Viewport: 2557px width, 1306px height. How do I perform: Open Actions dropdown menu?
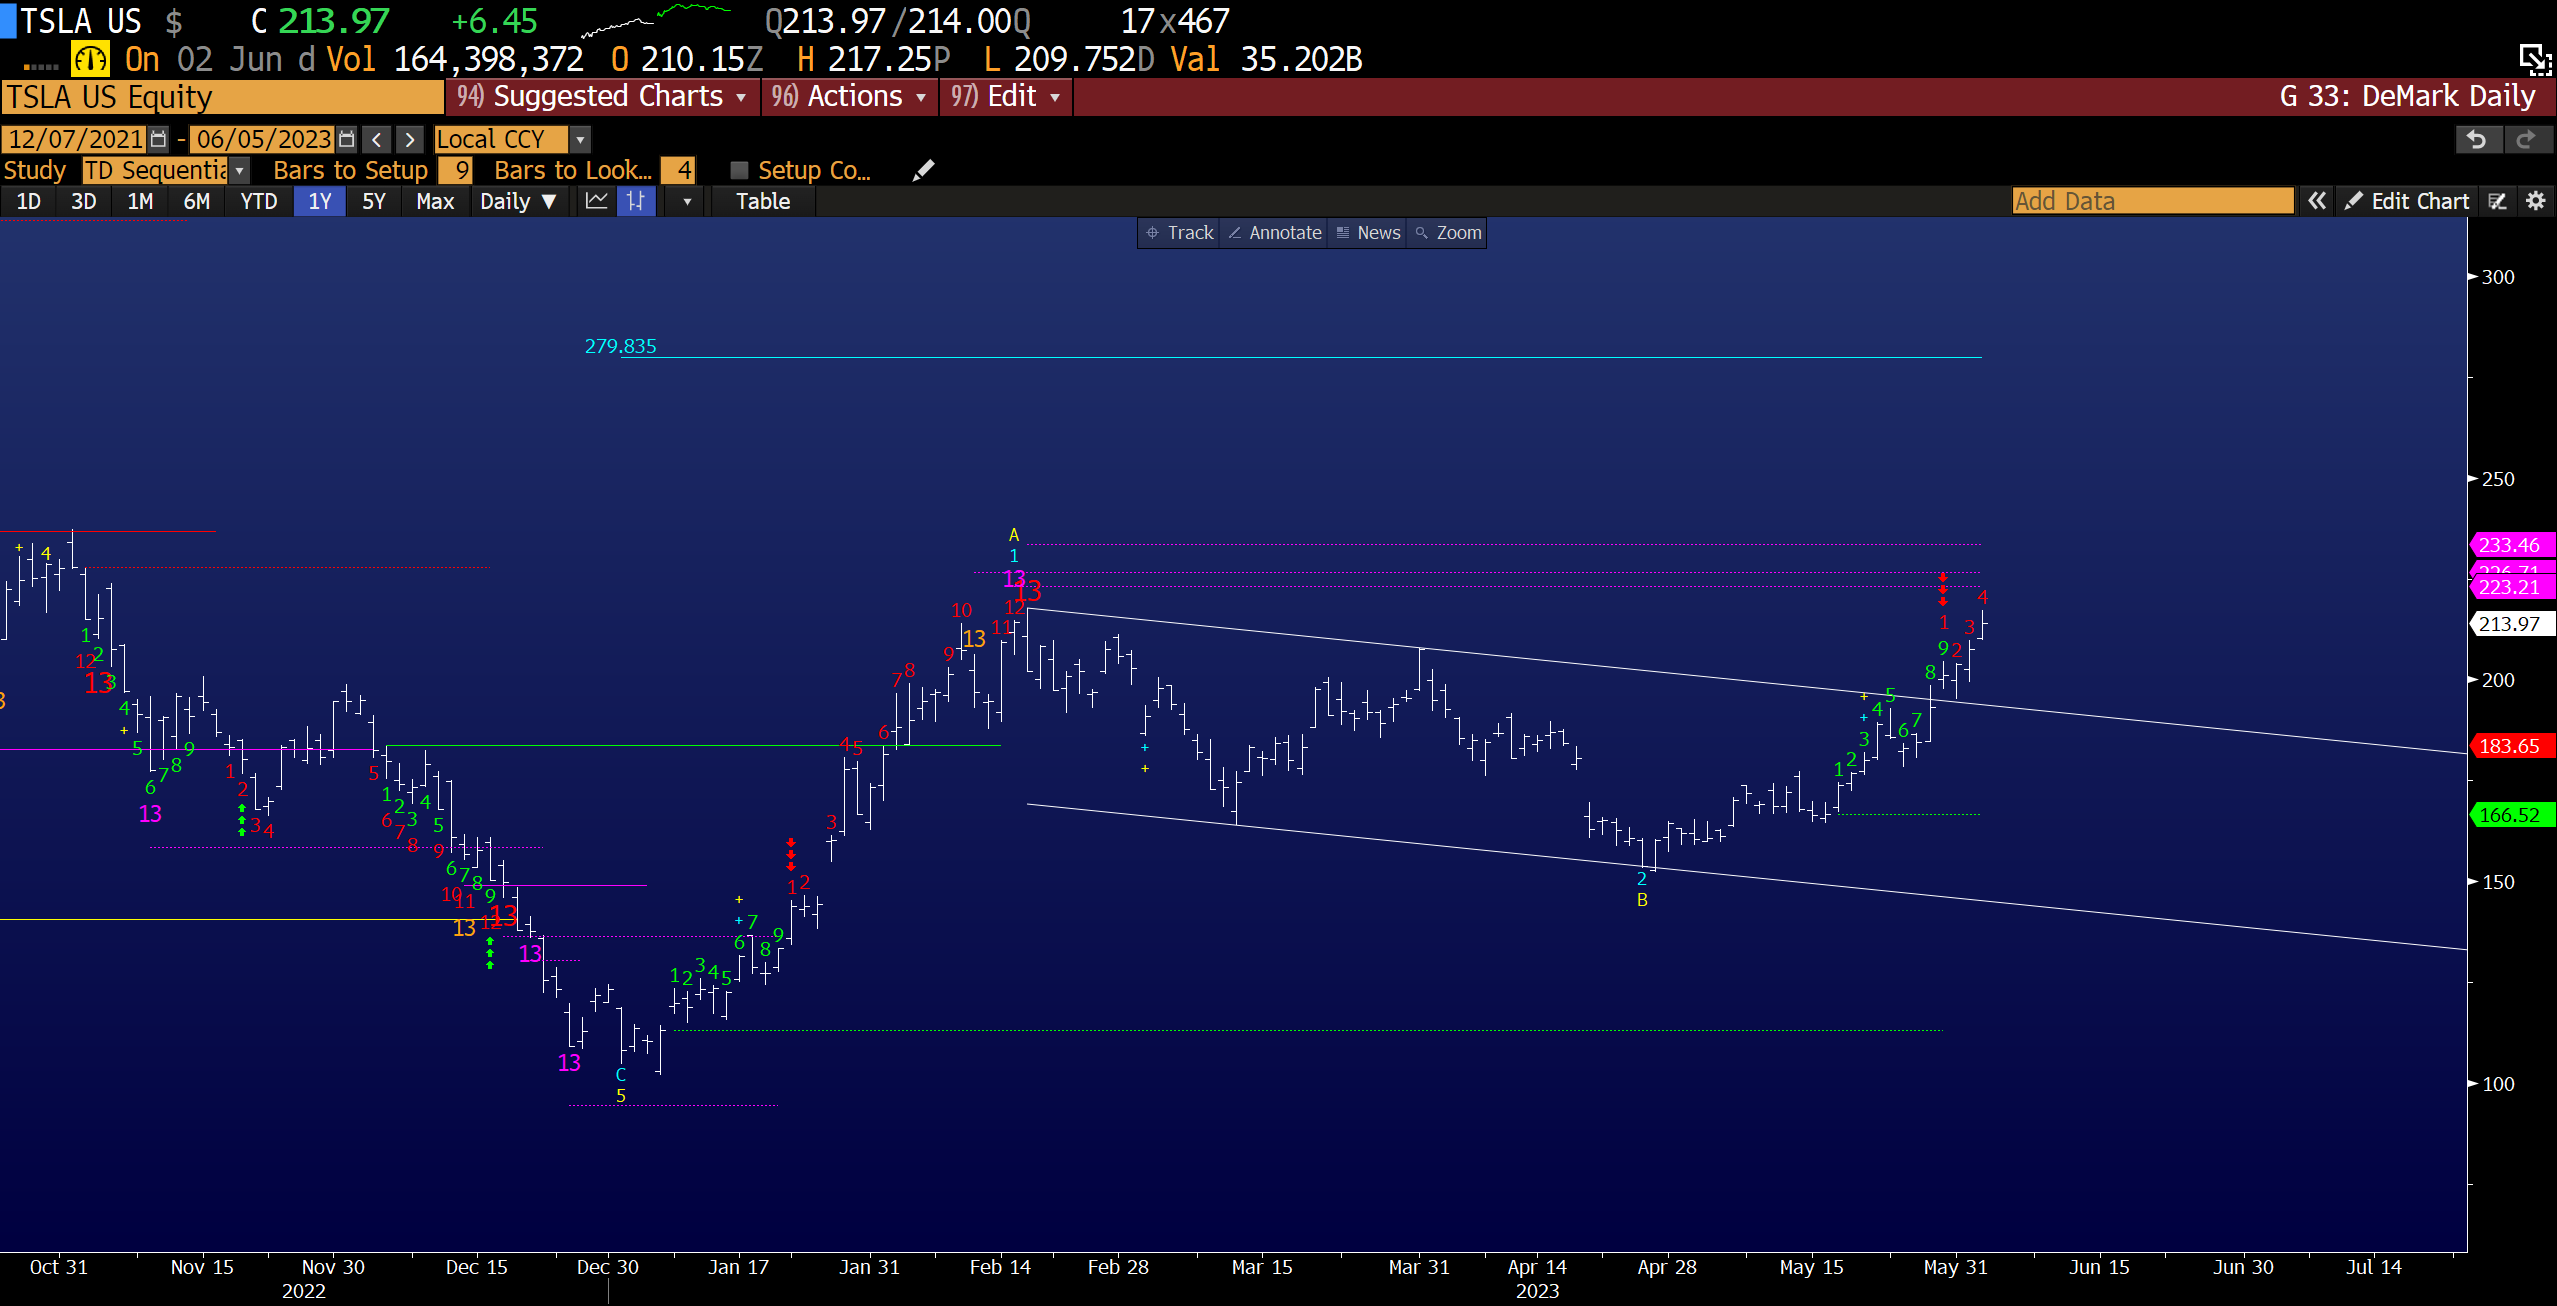(x=849, y=97)
